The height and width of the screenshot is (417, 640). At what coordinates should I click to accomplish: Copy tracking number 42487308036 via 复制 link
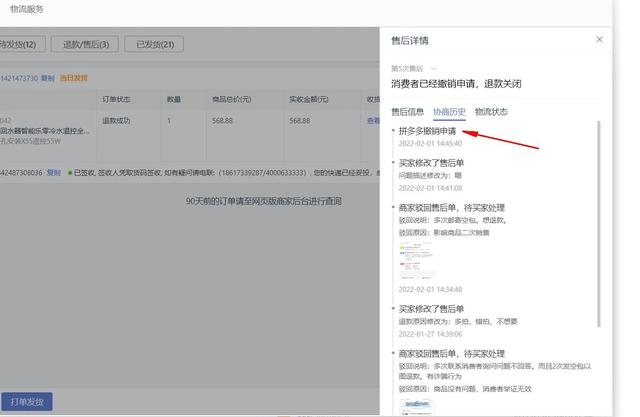pyautogui.click(x=53, y=173)
